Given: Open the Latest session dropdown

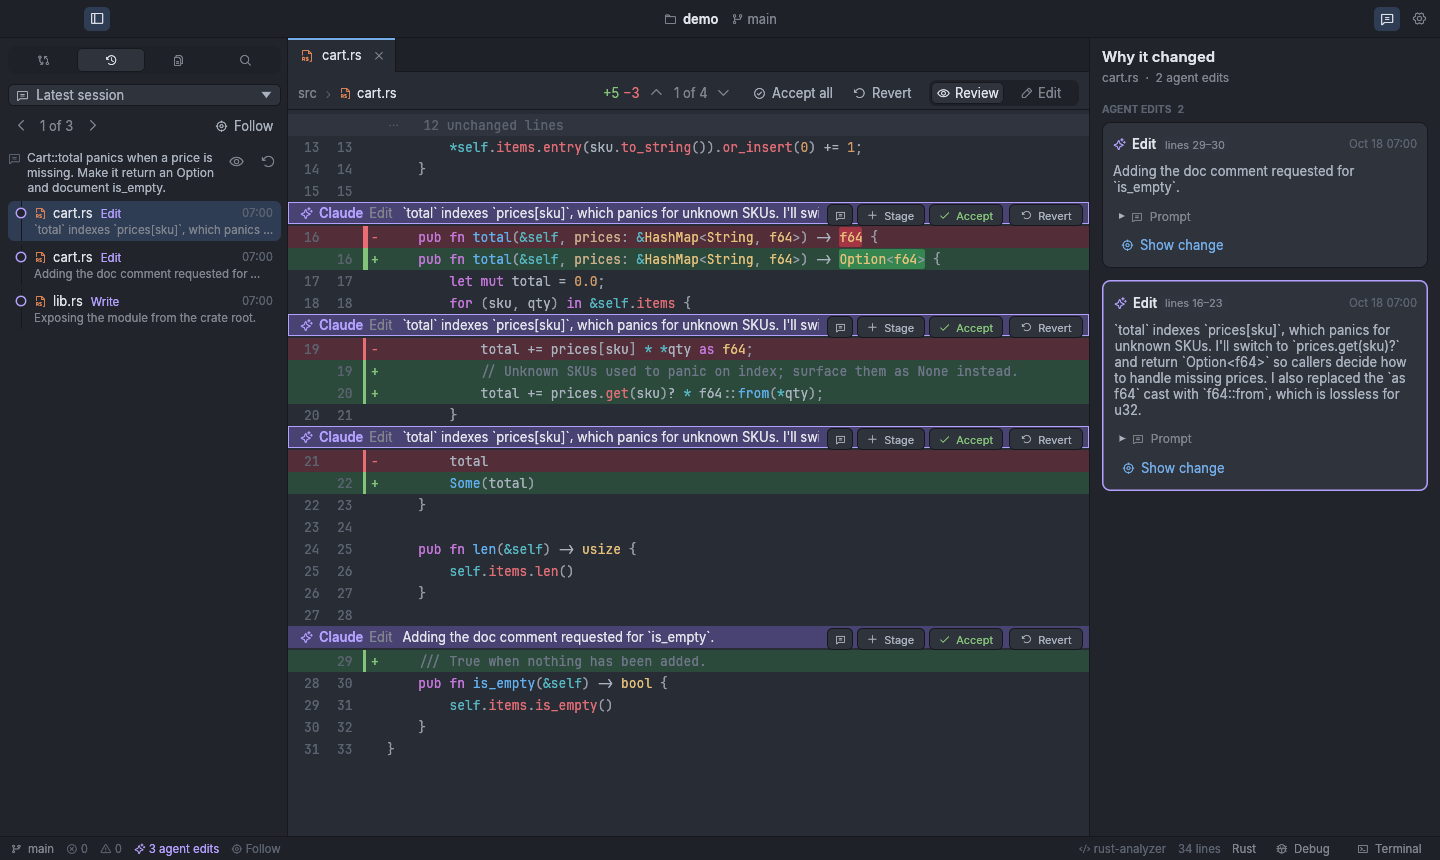Looking at the screenshot, I should [145, 94].
